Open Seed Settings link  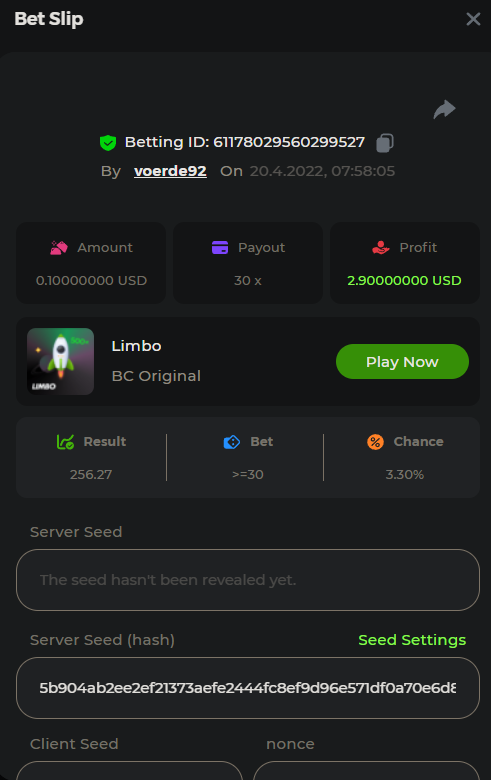click(x=412, y=640)
